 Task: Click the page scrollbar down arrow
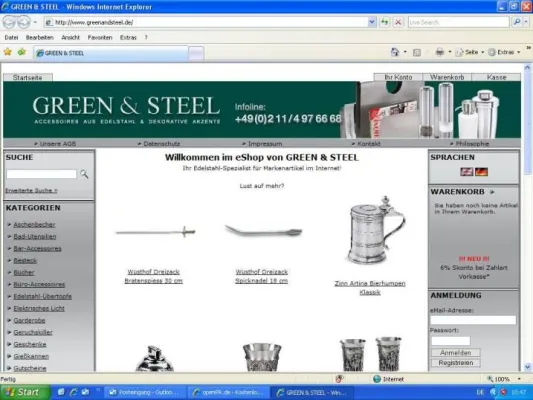point(527,367)
